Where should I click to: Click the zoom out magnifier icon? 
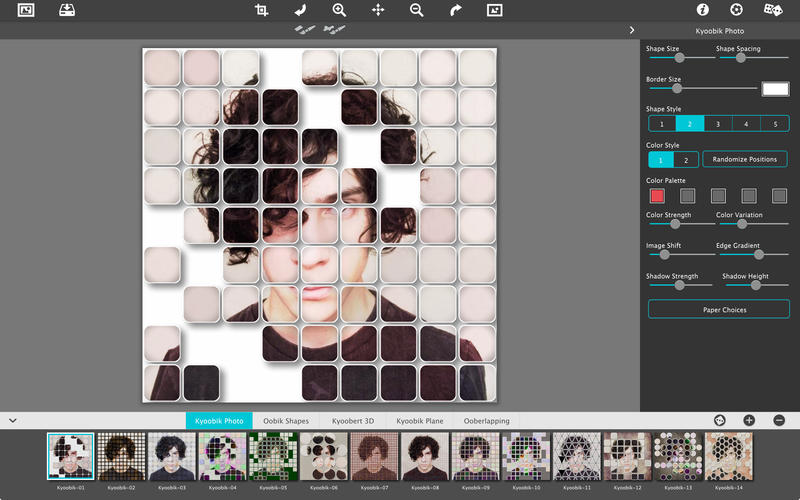coord(417,10)
